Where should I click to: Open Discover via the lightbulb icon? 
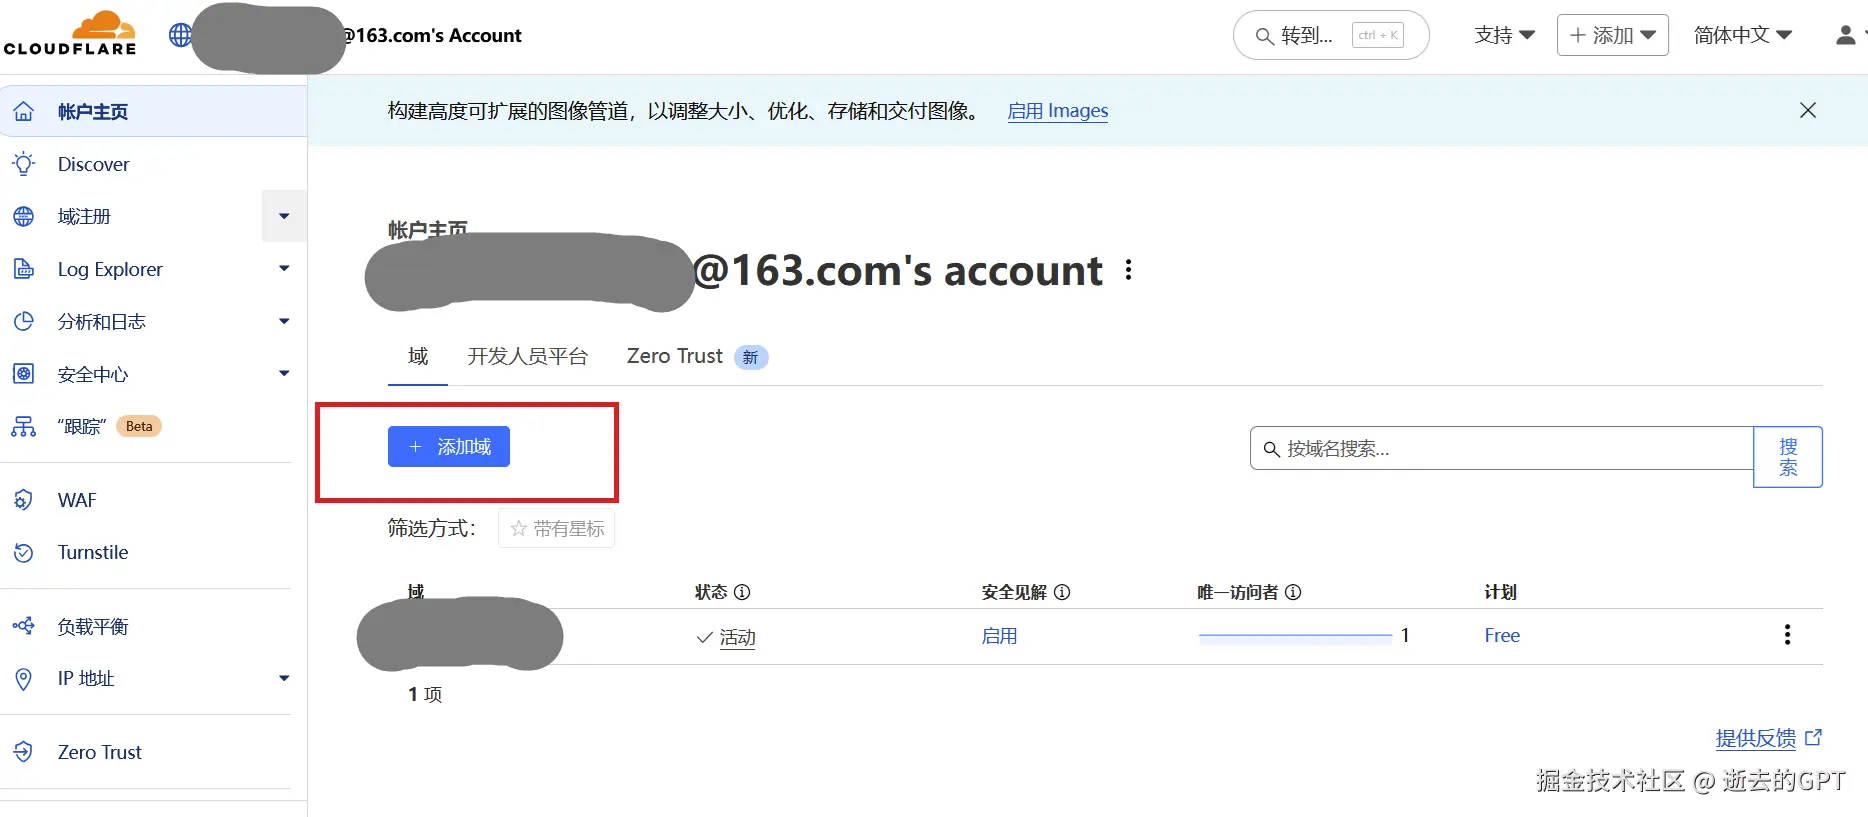click(x=23, y=164)
